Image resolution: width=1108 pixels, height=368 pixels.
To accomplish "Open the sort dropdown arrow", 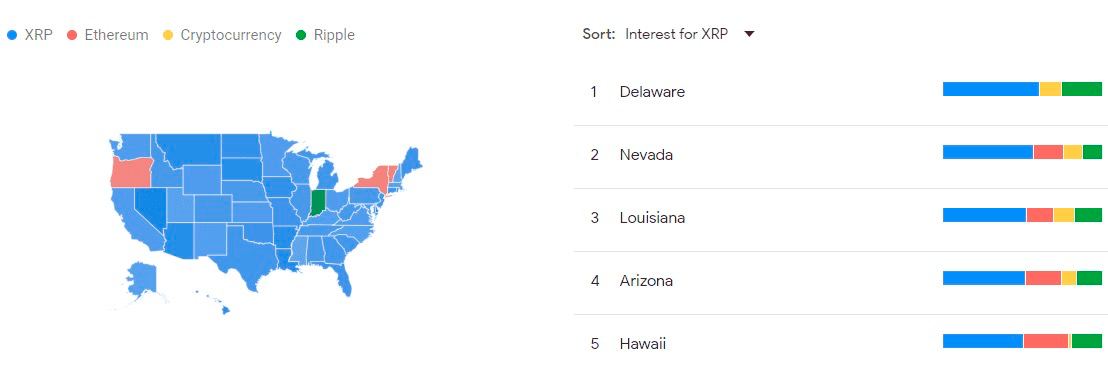I will click(750, 34).
